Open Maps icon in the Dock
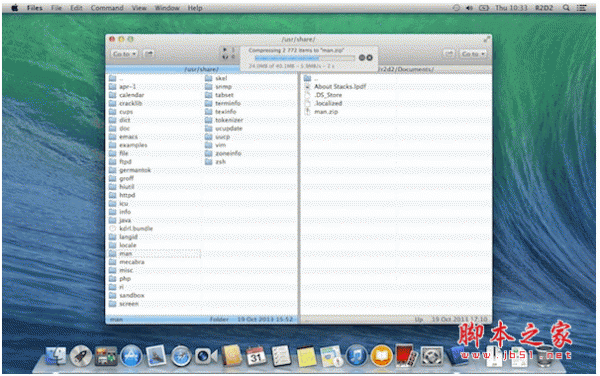This screenshot has width=600, height=376. coord(331,356)
